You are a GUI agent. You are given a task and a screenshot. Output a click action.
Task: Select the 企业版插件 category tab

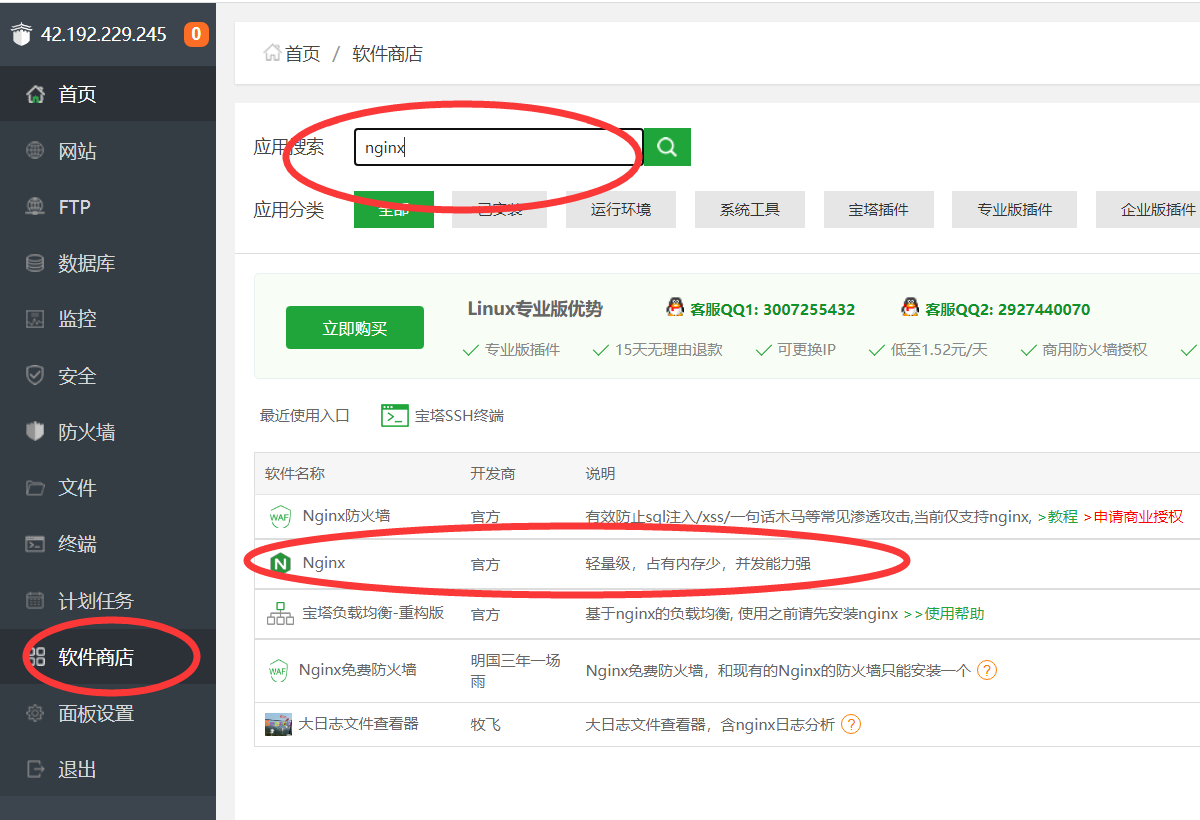pyautogui.click(x=1150, y=209)
